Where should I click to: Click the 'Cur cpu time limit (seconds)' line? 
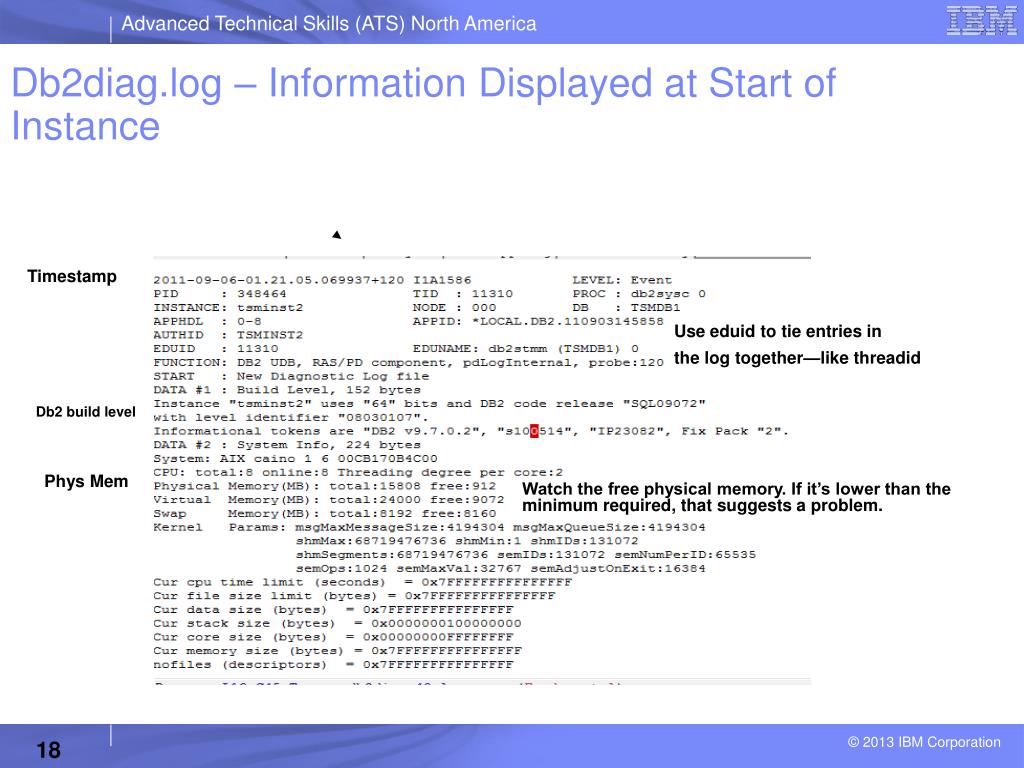(x=362, y=582)
